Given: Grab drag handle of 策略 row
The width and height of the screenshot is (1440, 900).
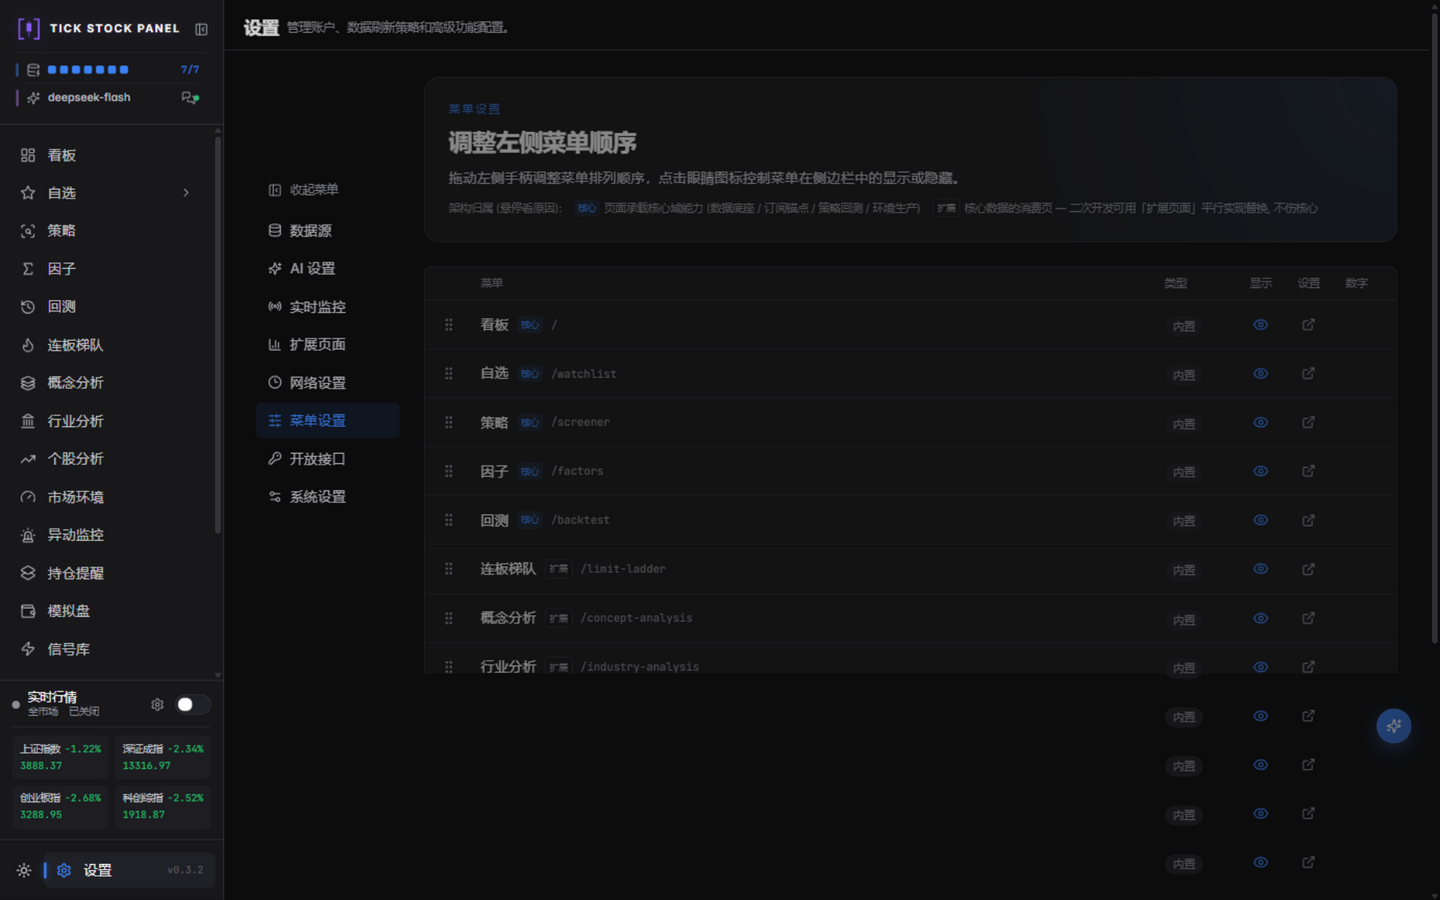Looking at the screenshot, I should coord(449,423).
